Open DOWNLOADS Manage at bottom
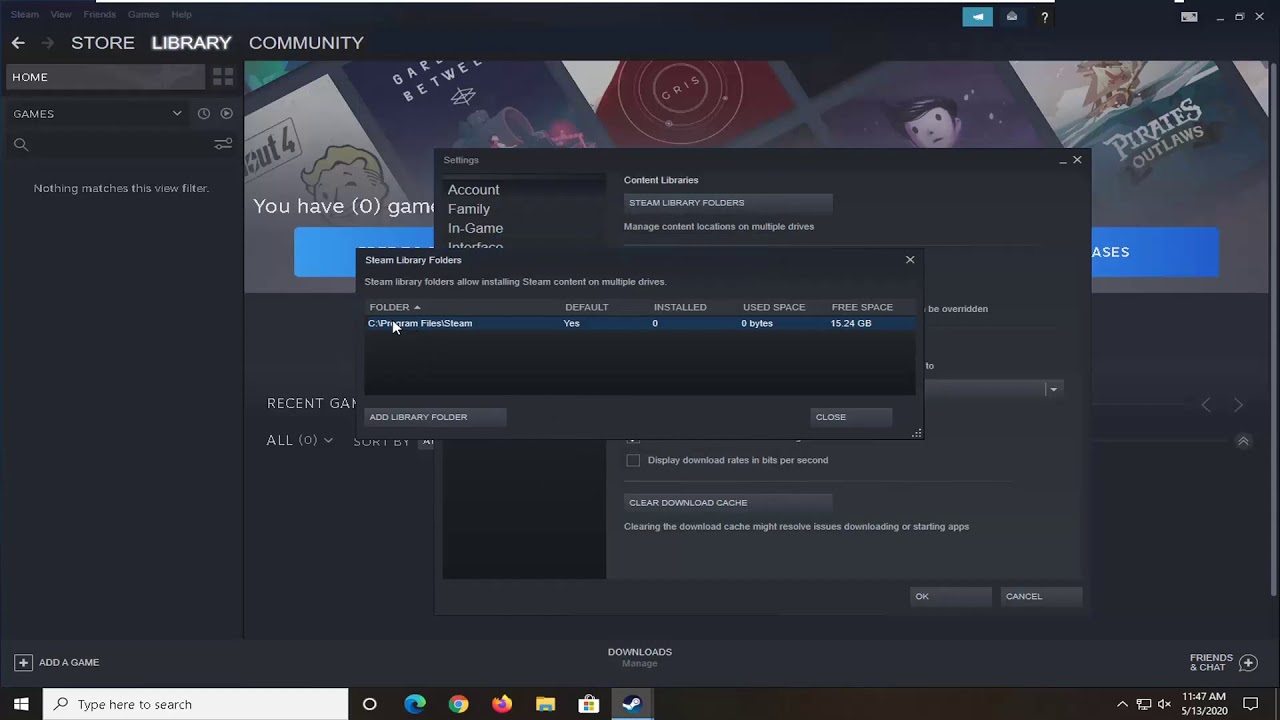Image resolution: width=1280 pixels, height=720 pixels. [x=640, y=657]
